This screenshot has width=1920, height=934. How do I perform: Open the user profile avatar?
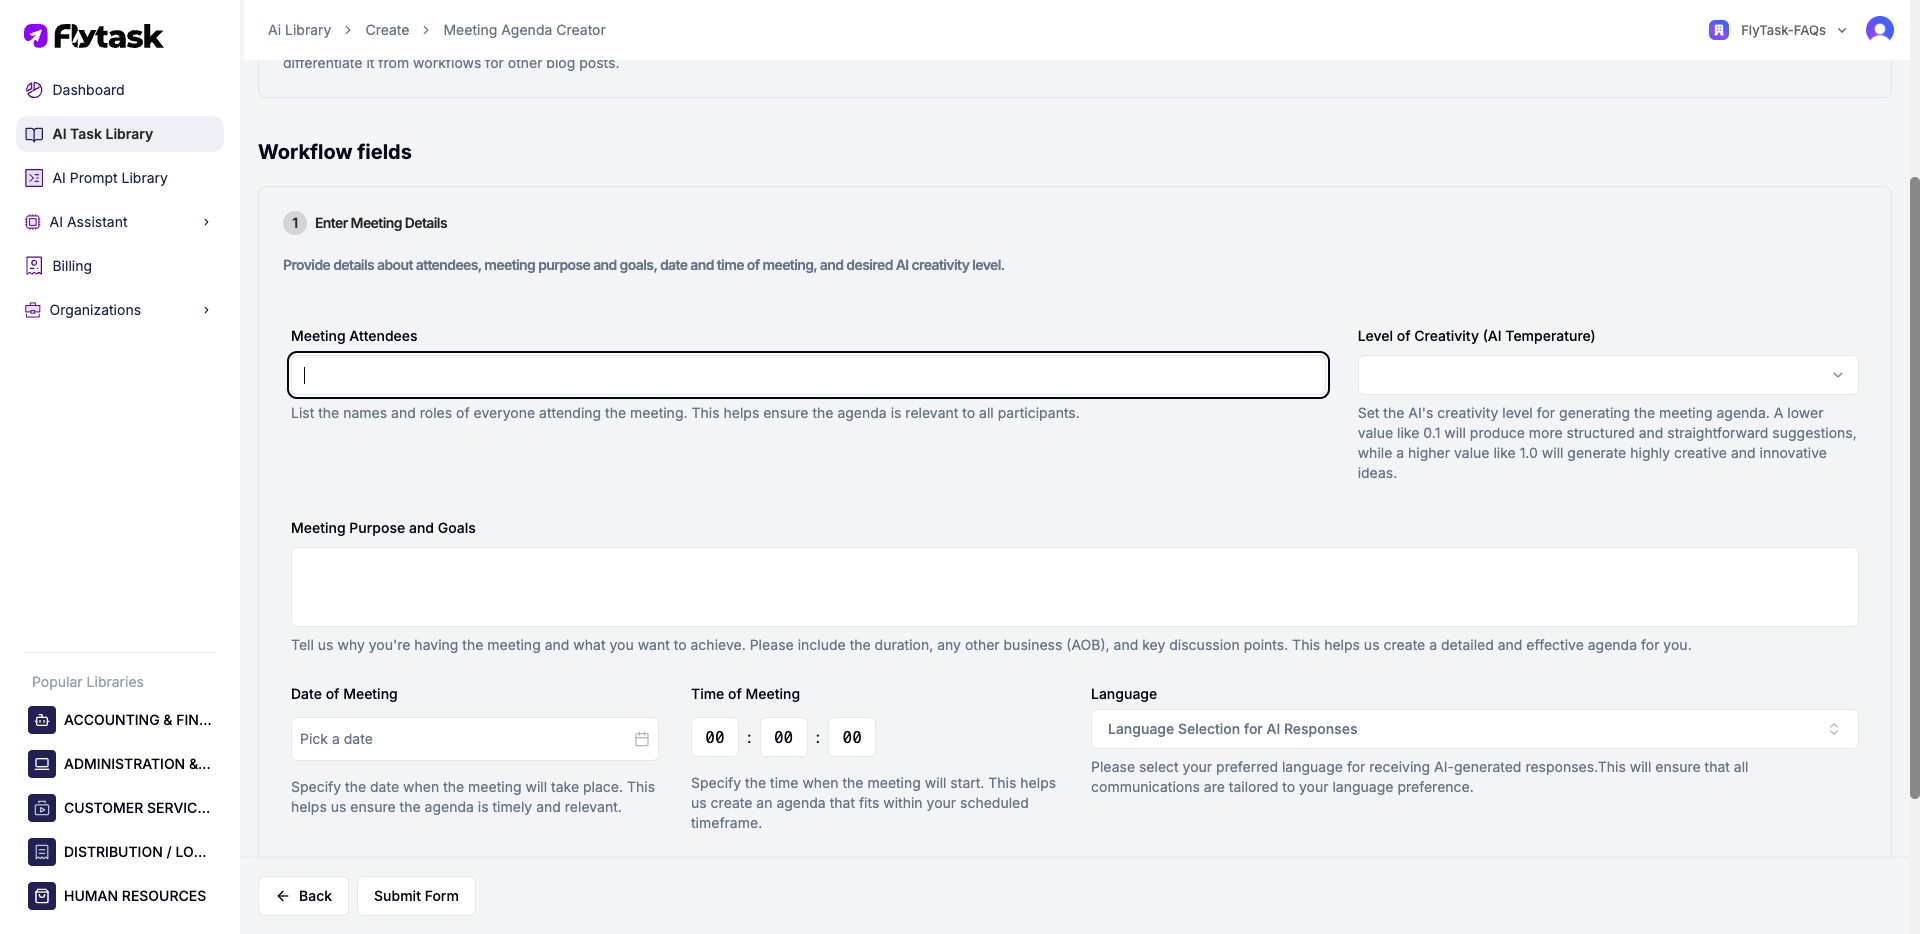tap(1880, 30)
